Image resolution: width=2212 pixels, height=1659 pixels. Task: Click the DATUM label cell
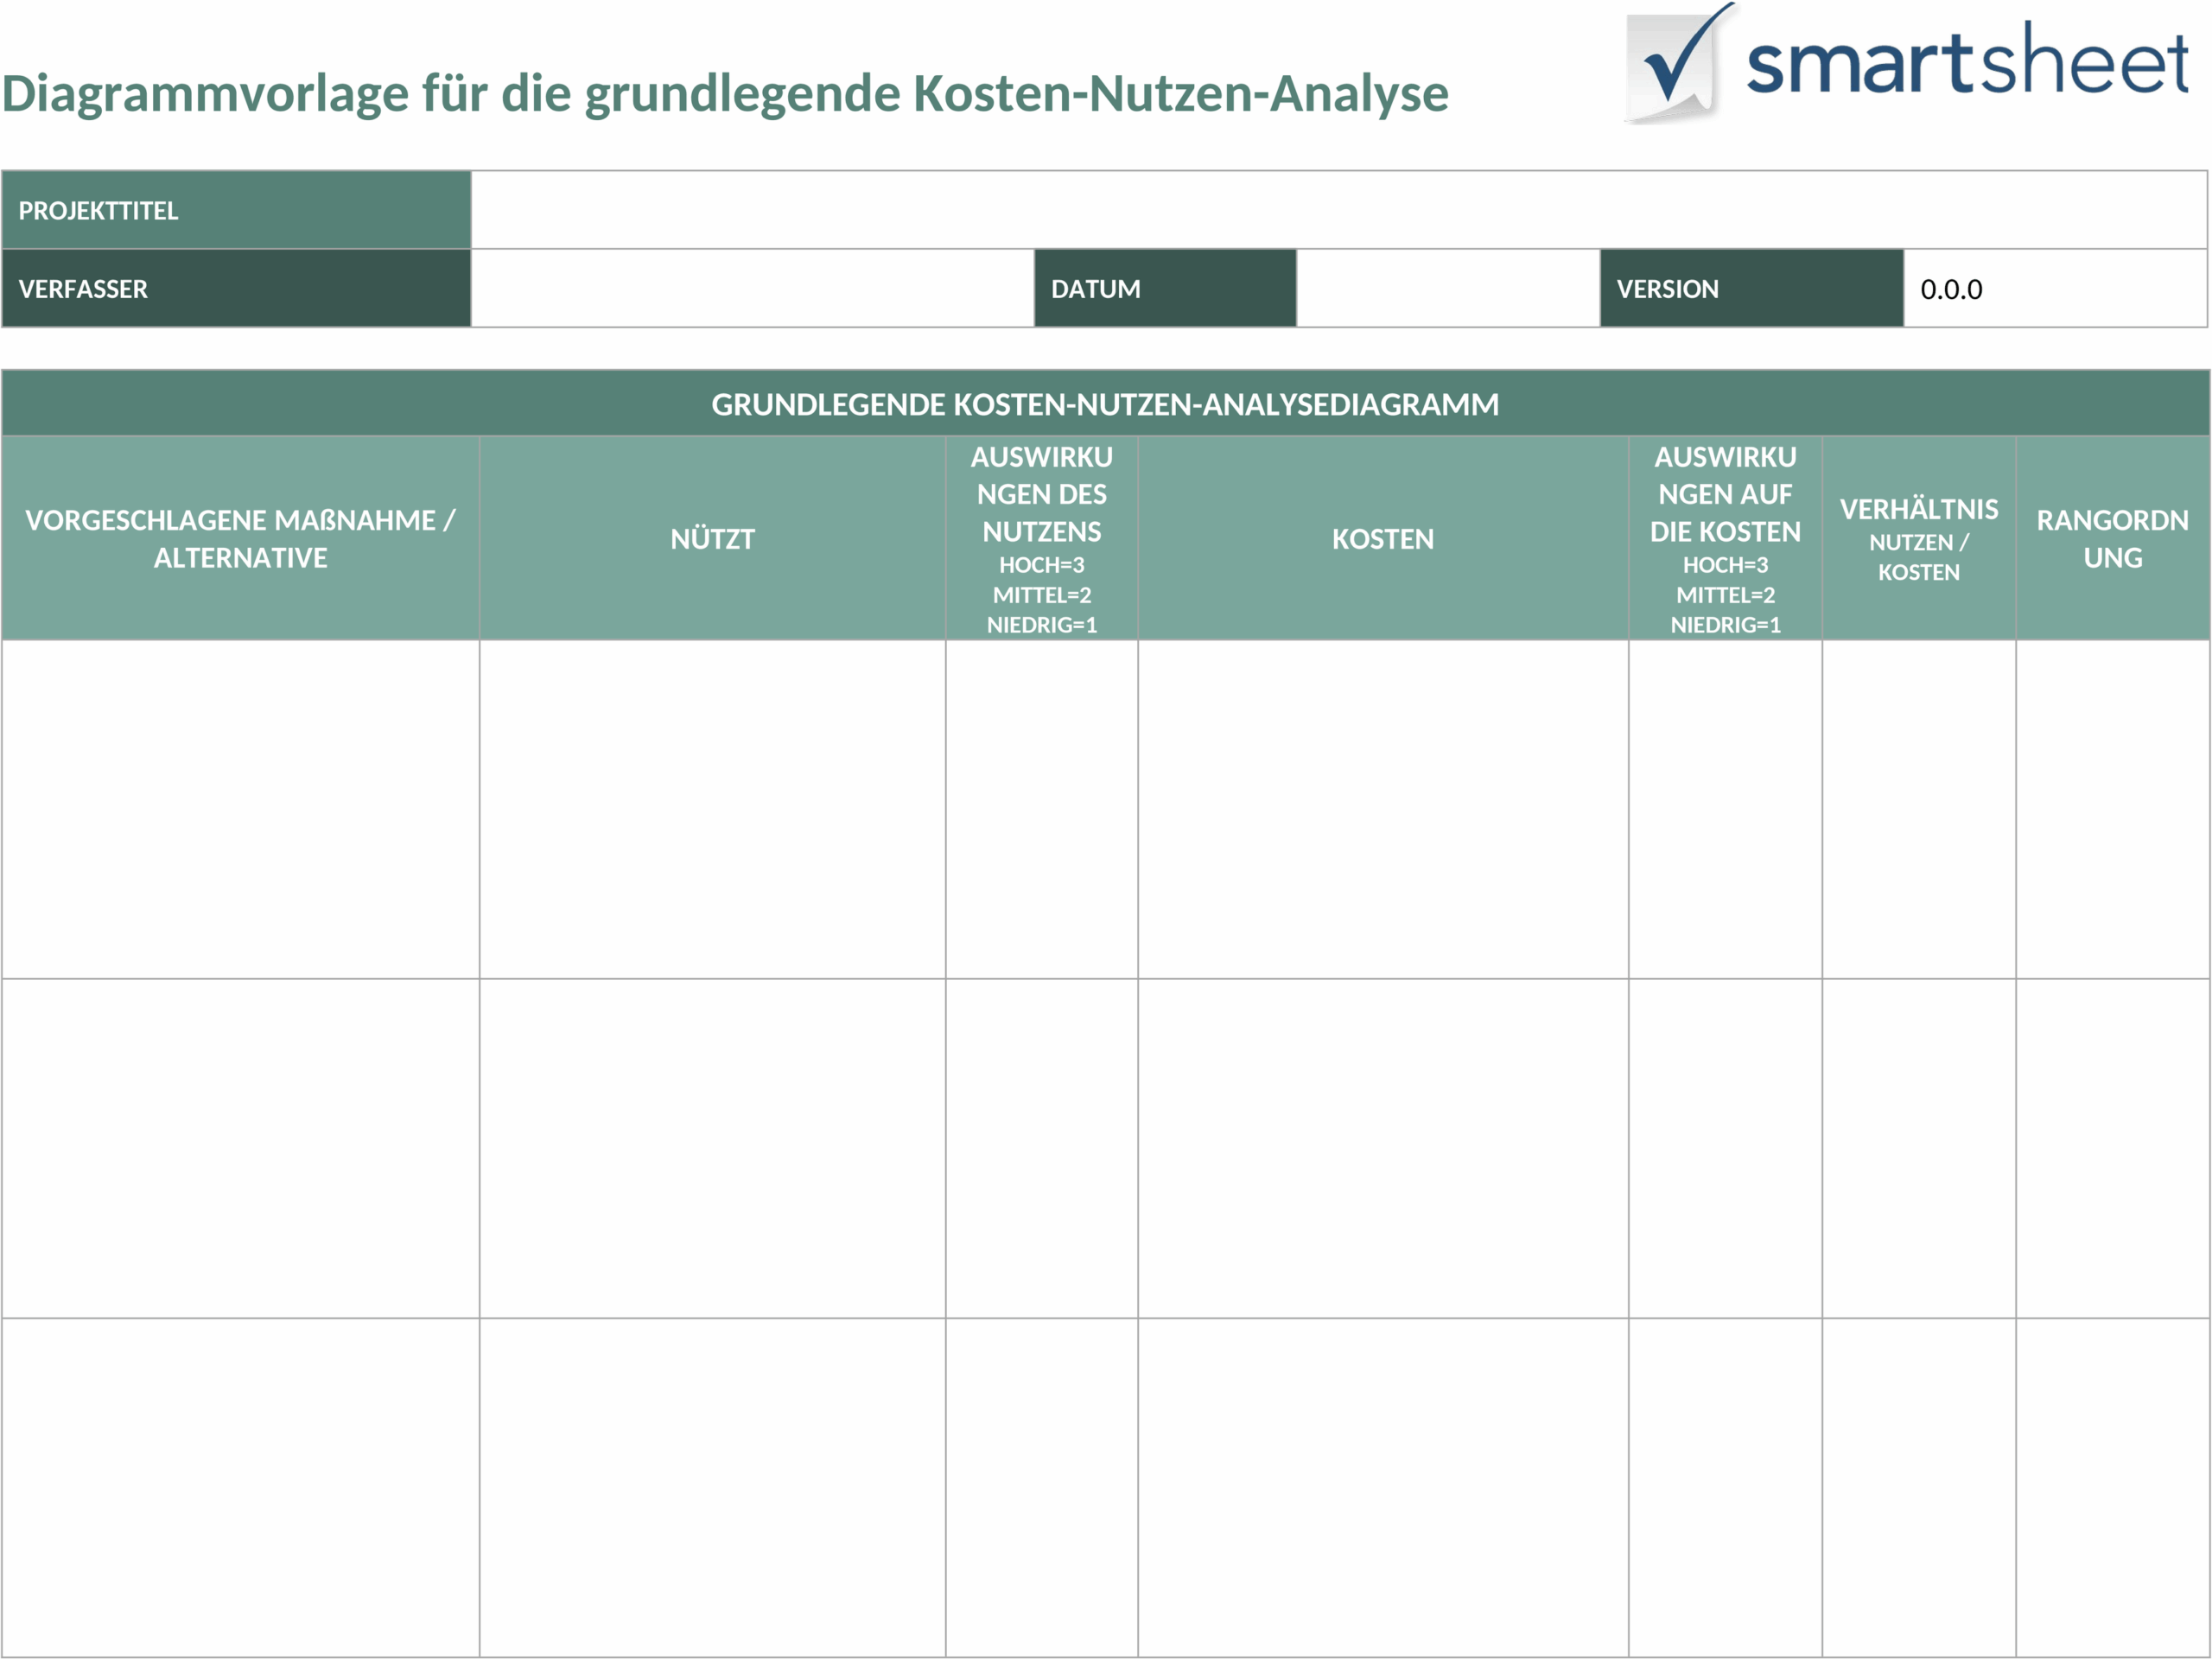coord(1165,288)
